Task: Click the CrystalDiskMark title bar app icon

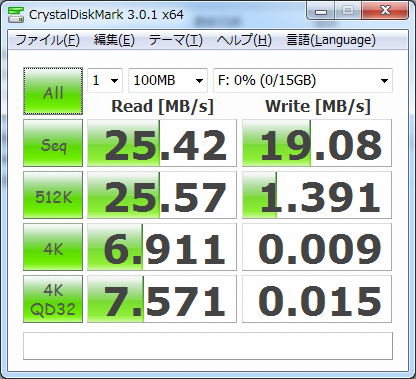Action: 16,15
